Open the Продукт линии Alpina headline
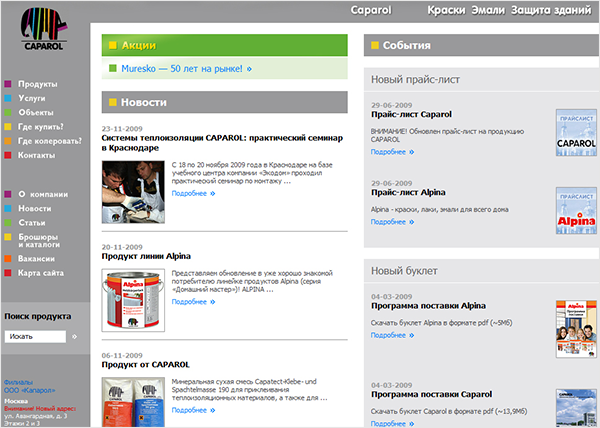600x428 pixels. pyautogui.click(x=146, y=256)
